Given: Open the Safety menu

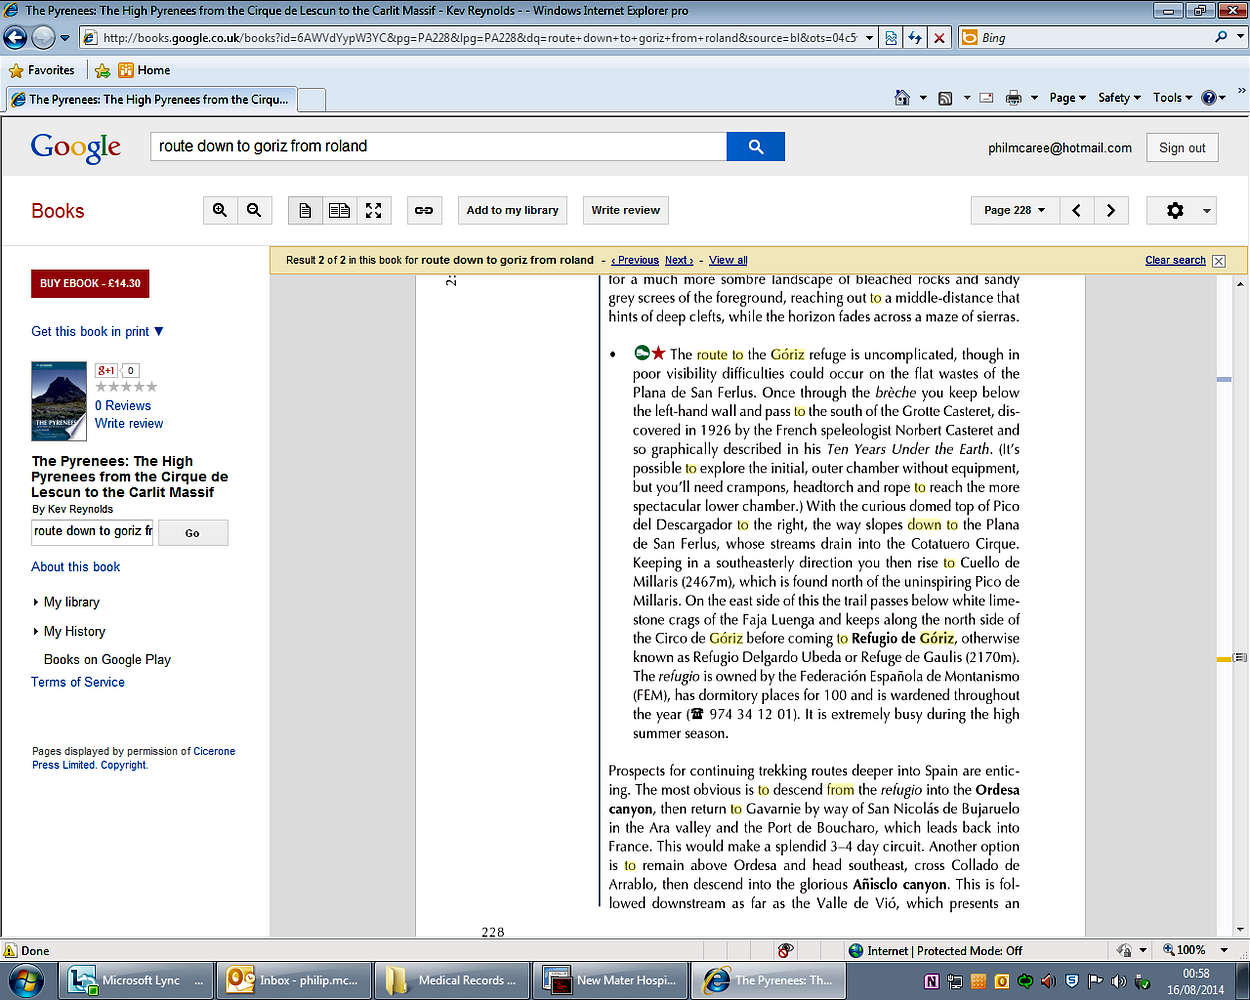Looking at the screenshot, I should pos(1120,98).
